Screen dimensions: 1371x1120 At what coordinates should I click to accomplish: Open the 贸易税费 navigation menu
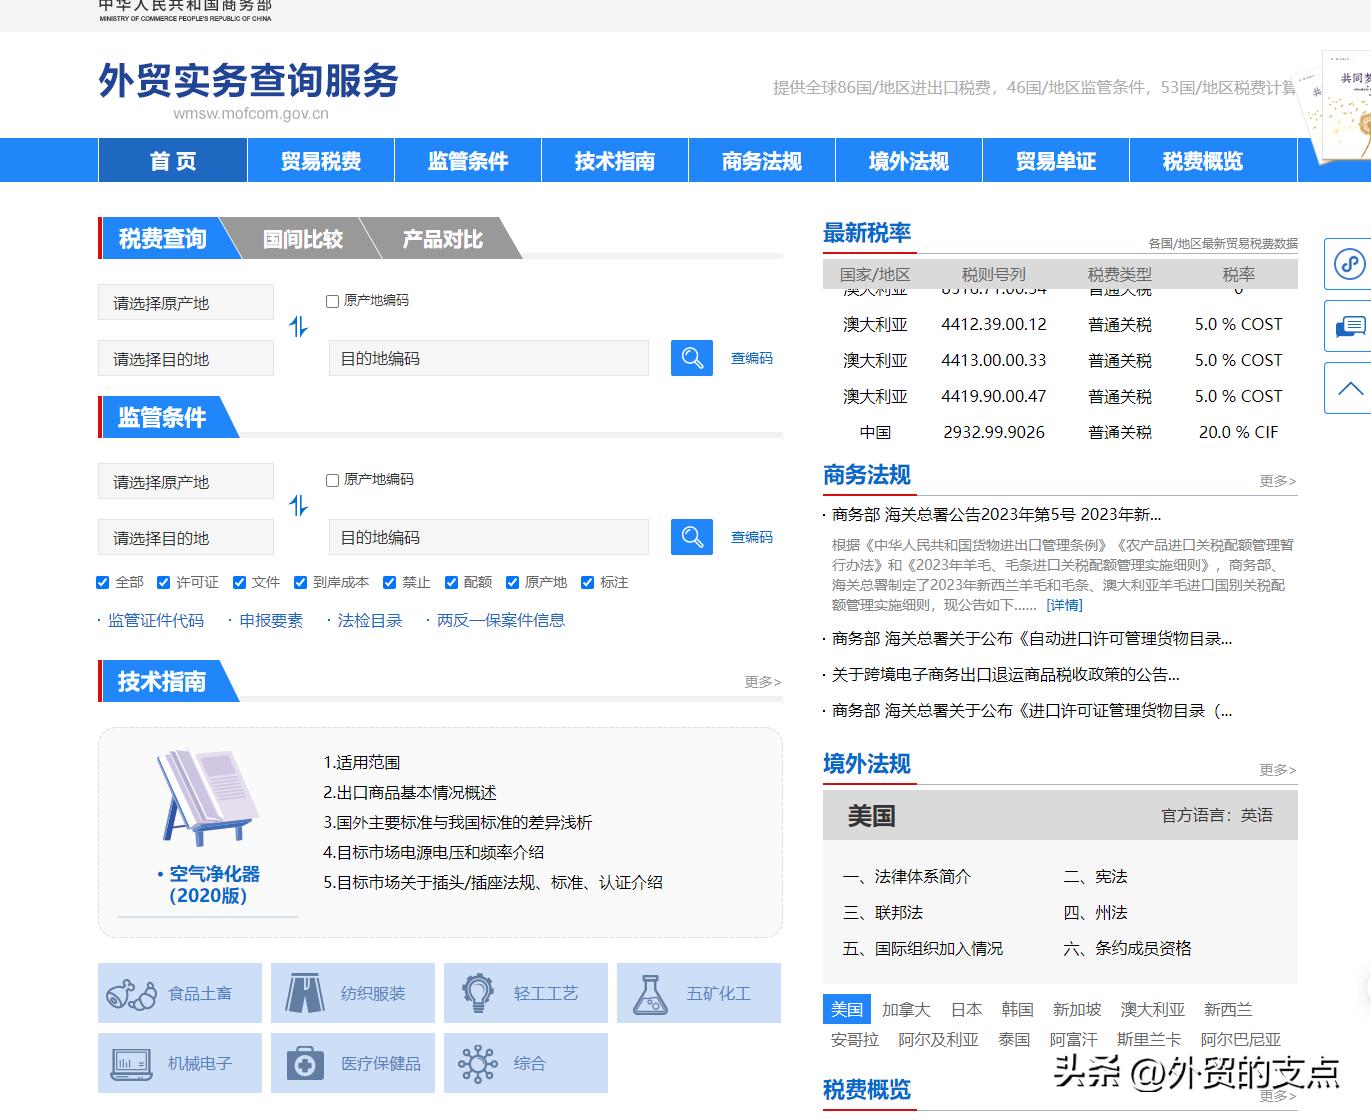[x=319, y=160]
